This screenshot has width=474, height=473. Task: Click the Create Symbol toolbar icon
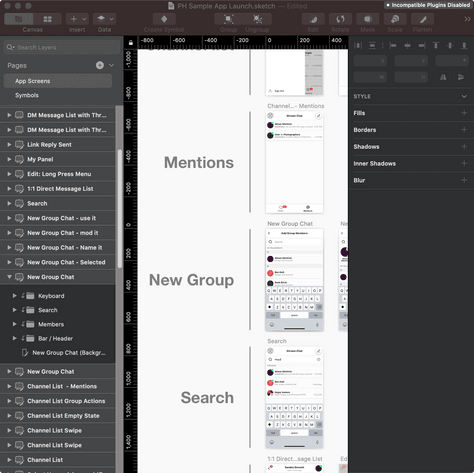(164, 19)
